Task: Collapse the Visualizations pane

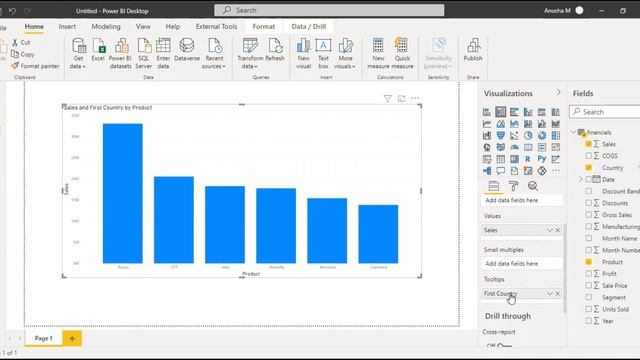Action: [558, 93]
